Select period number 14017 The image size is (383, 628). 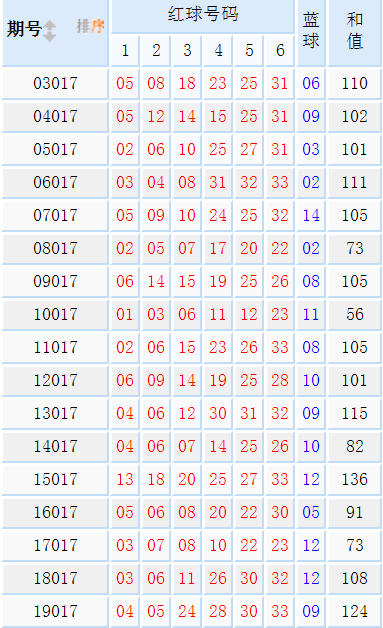(x=55, y=447)
